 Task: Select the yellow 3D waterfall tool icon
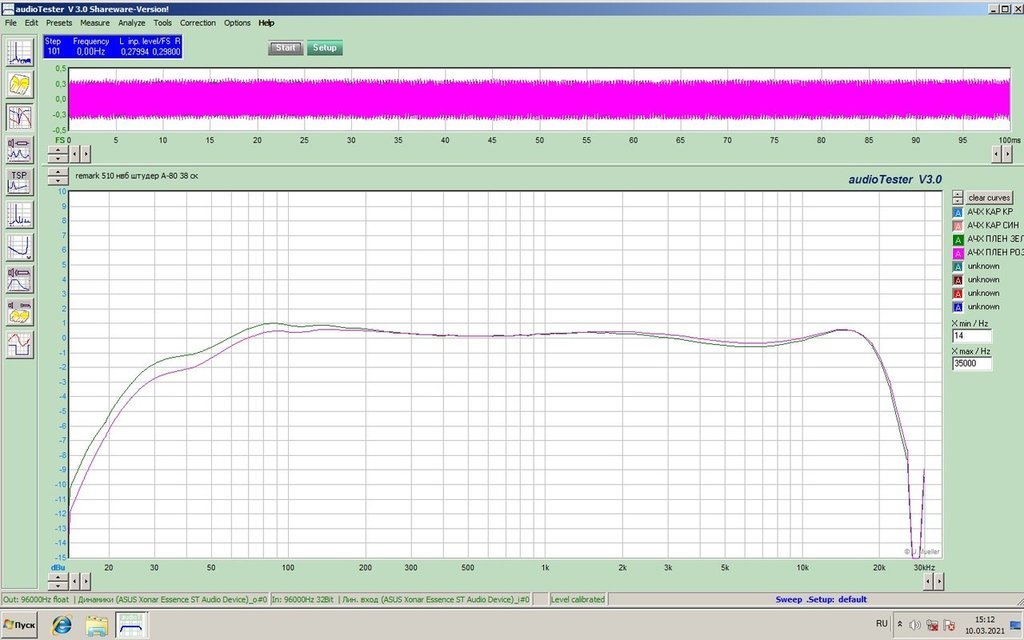click(x=20, y=85)
